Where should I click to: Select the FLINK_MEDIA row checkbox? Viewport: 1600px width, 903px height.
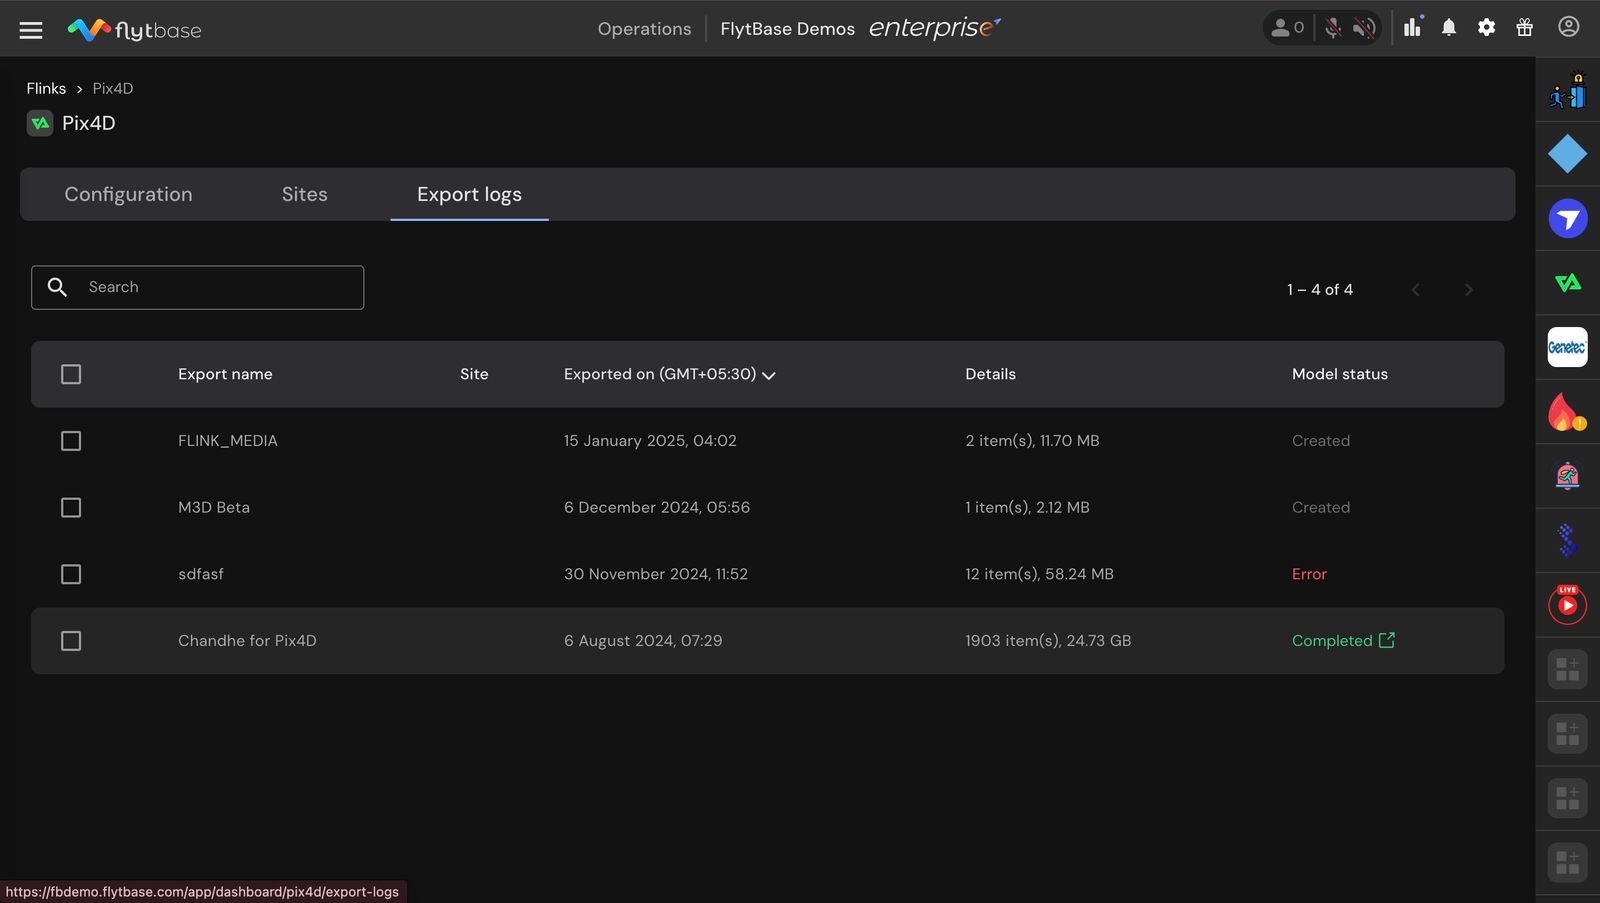71,441
